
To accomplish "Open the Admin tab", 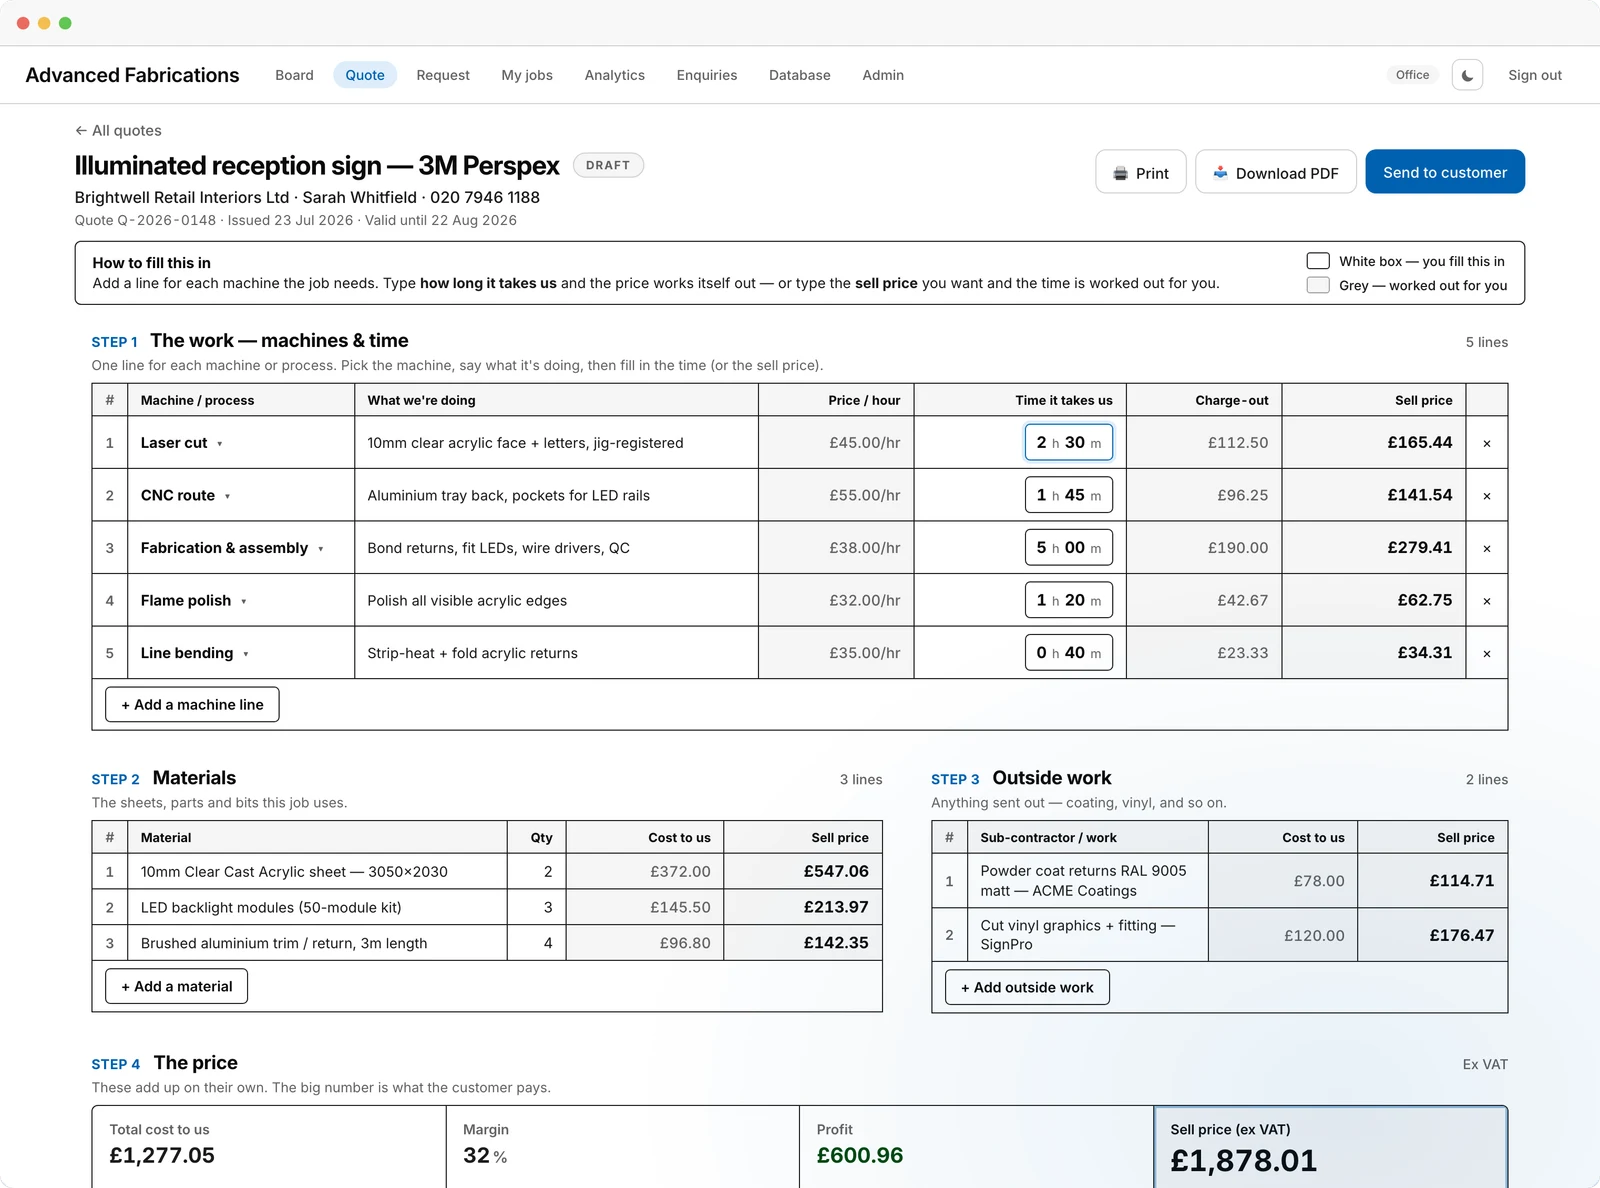I will 883,75.
